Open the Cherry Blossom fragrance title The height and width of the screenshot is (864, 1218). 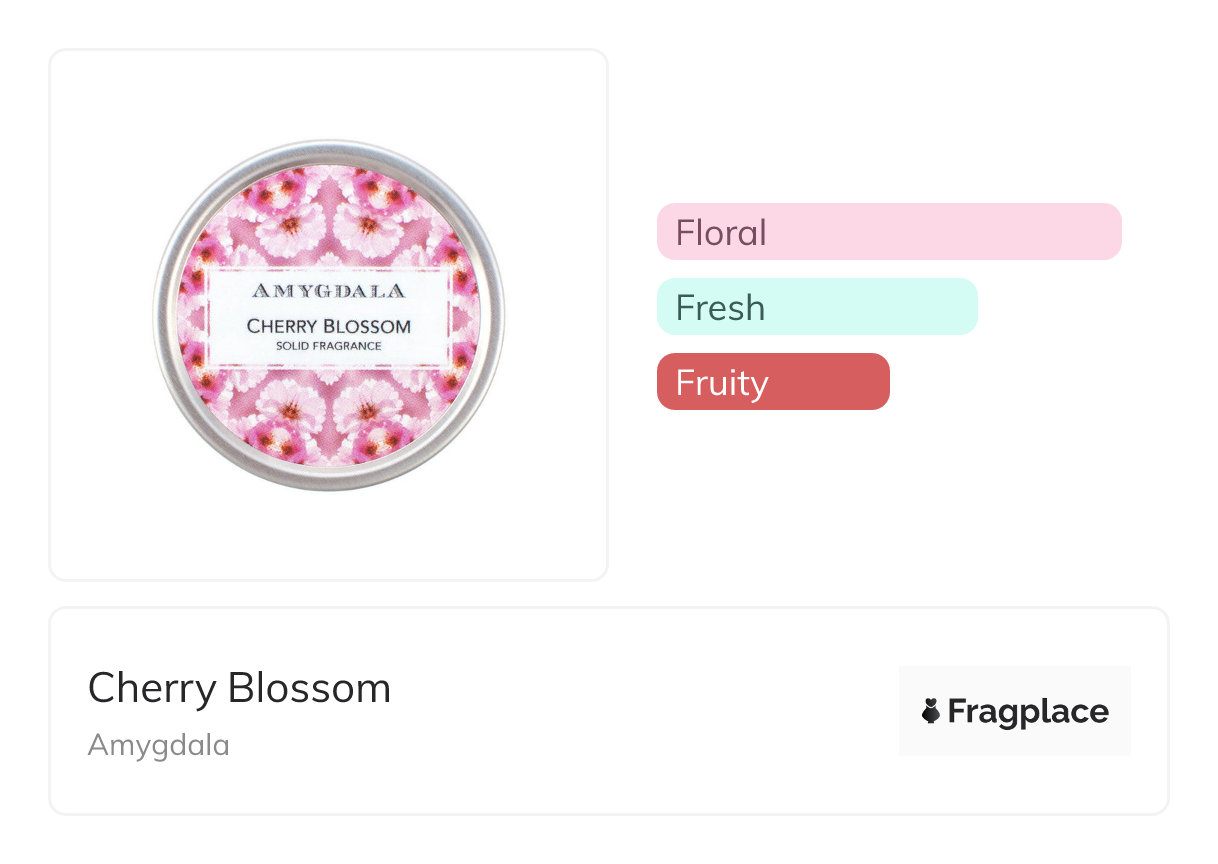[x=239, y=688]
